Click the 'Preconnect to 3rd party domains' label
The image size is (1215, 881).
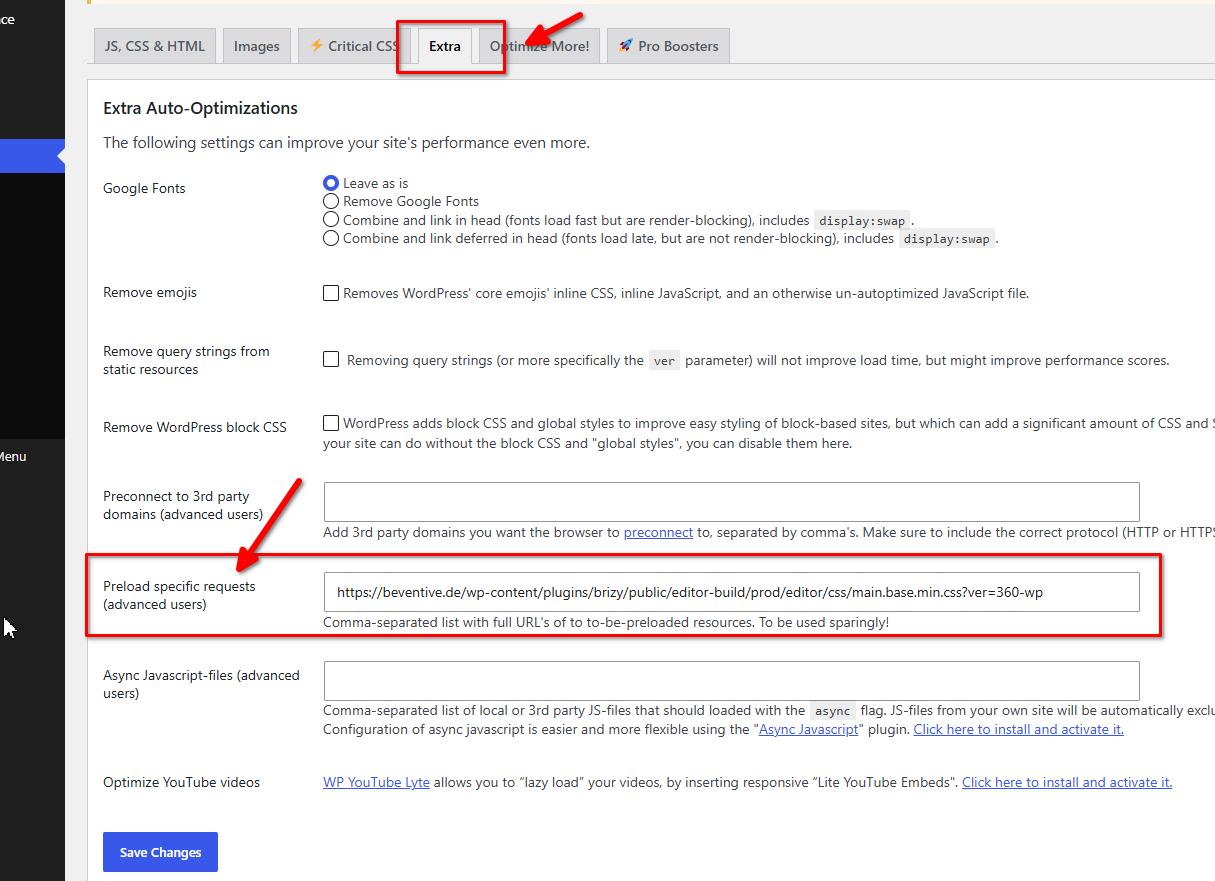point(183,505)
